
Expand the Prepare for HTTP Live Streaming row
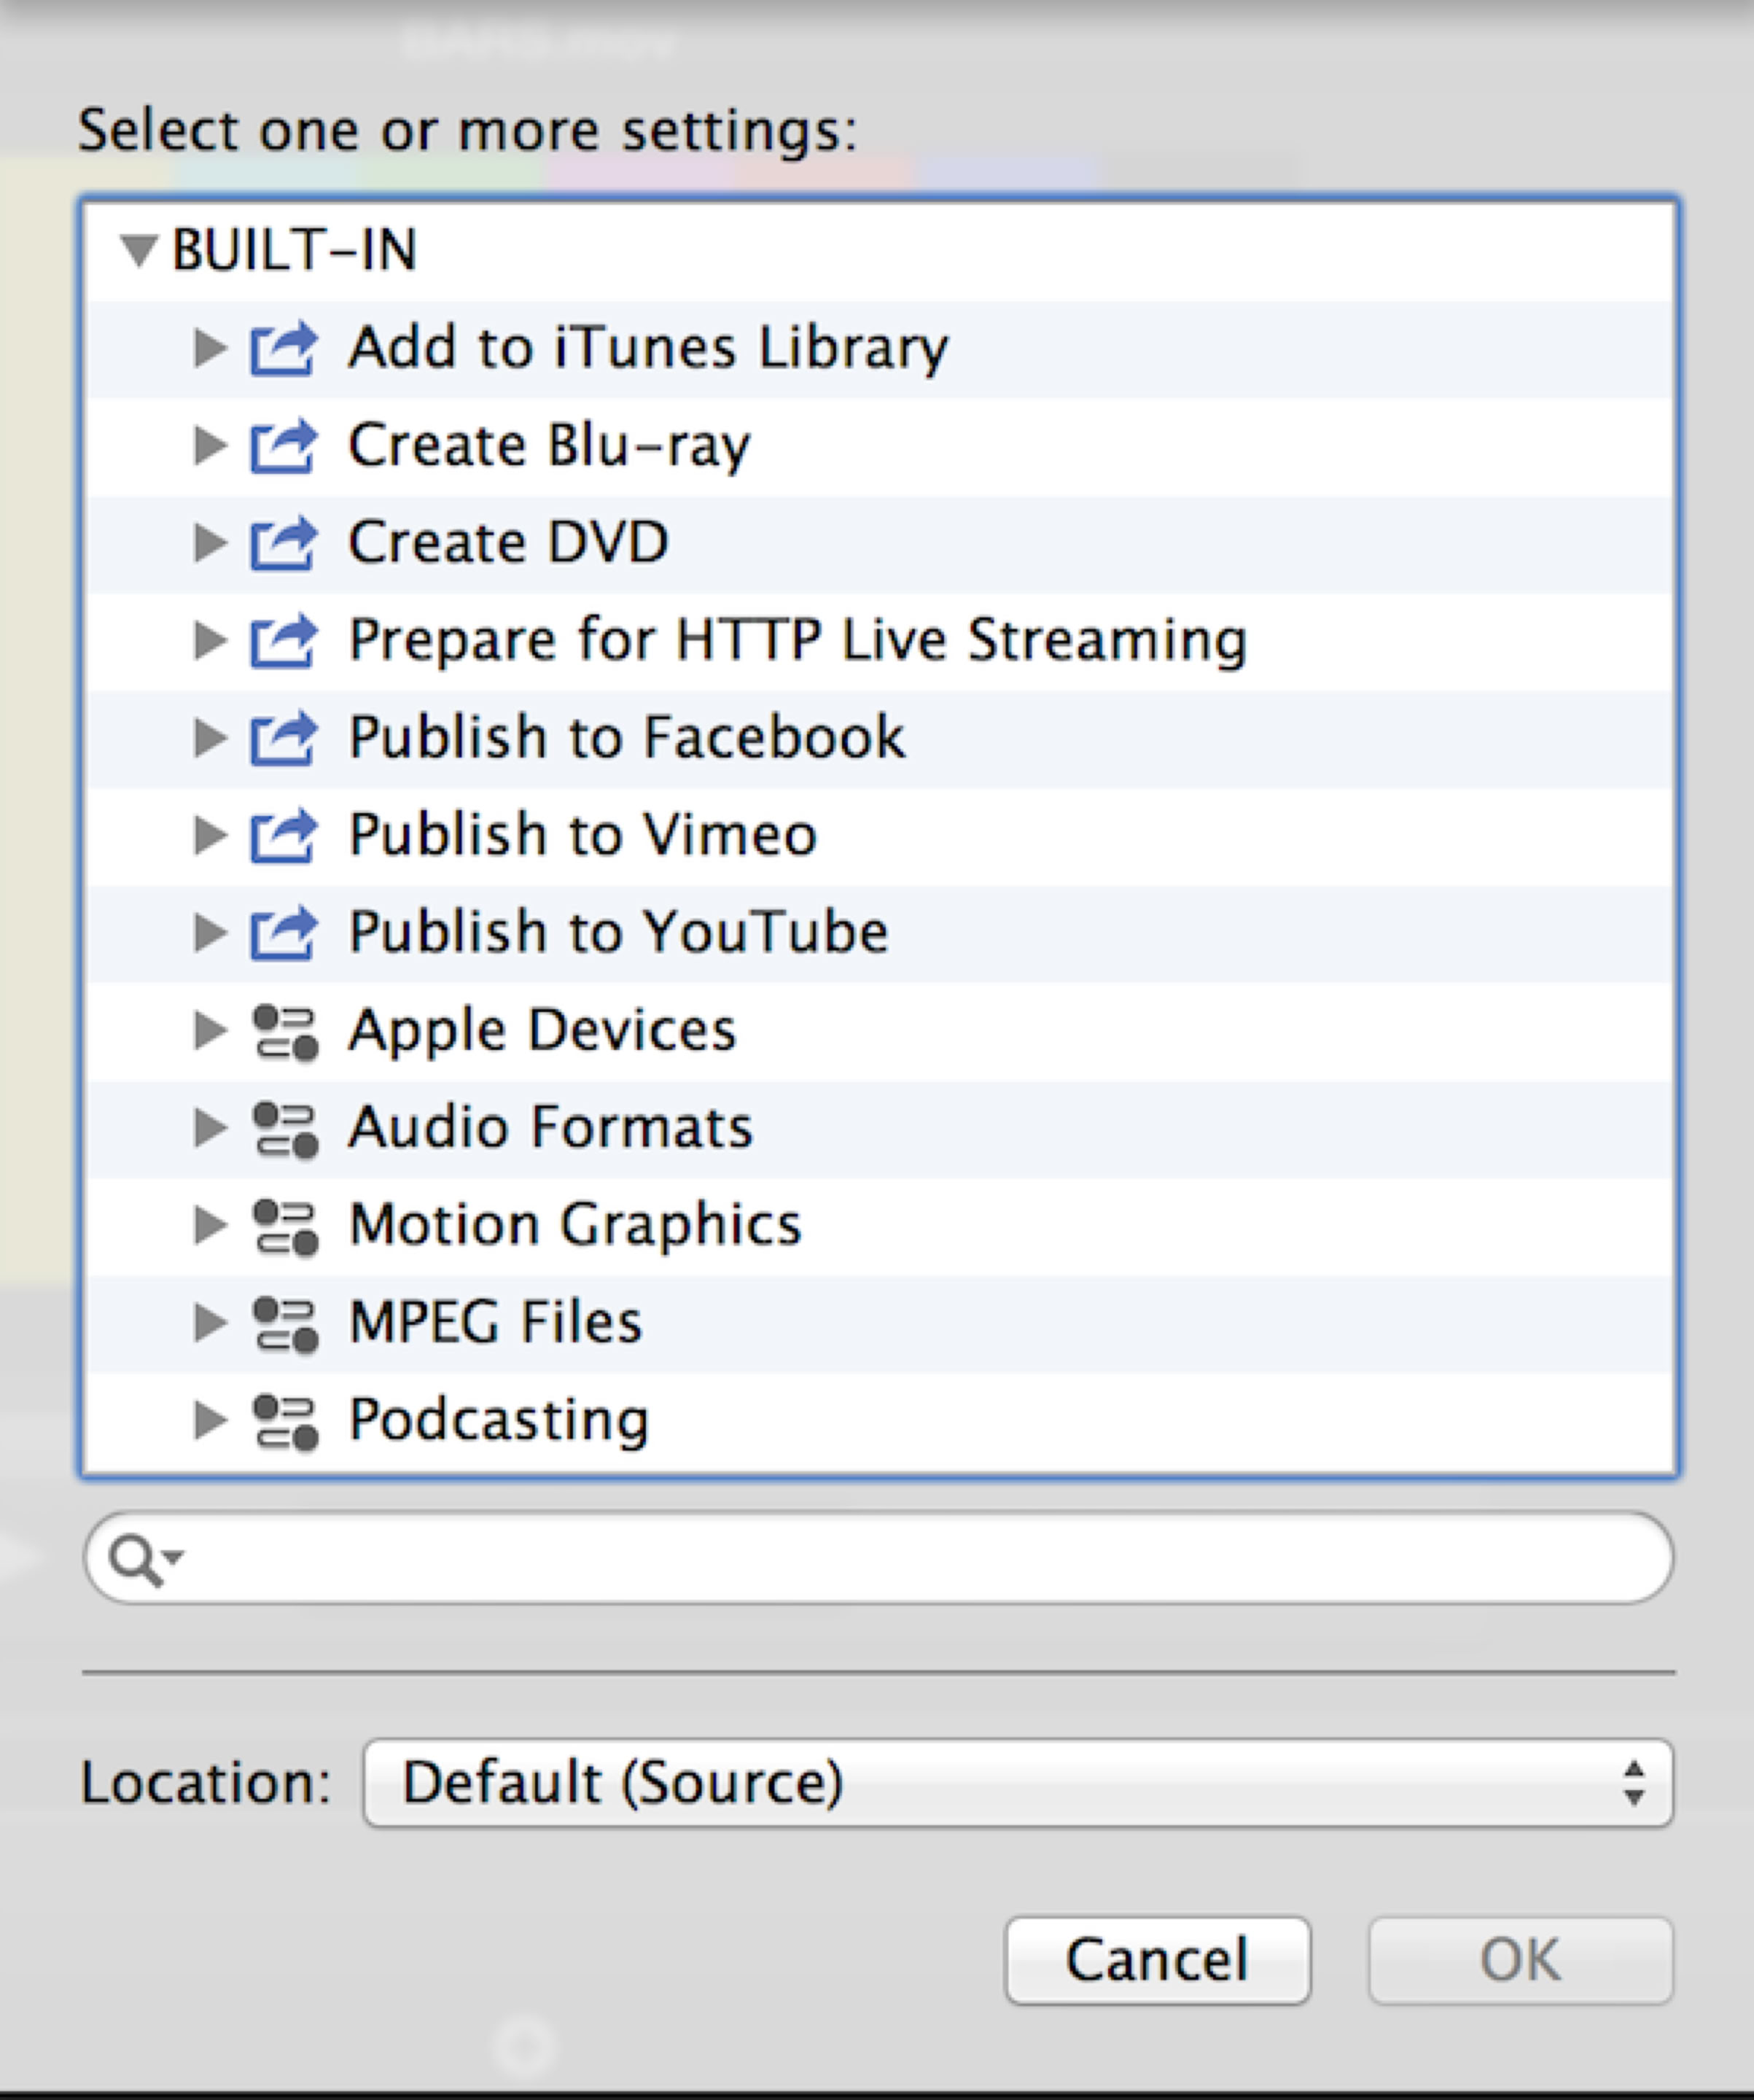click(x=209, y=640)
